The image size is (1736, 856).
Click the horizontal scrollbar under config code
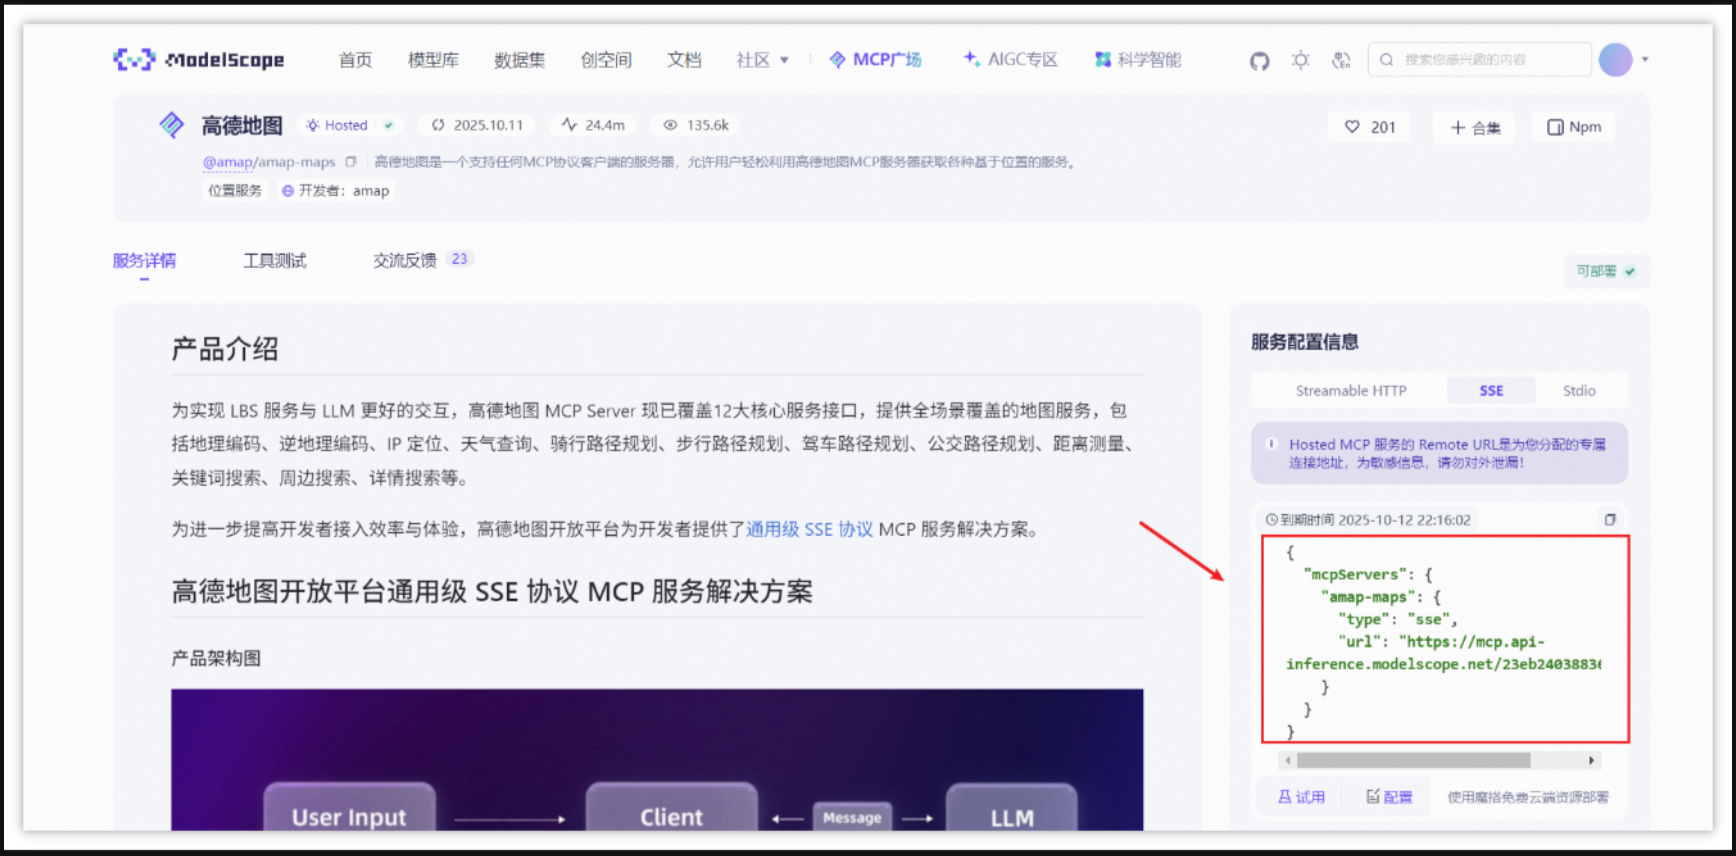[x=1413, y=761]
